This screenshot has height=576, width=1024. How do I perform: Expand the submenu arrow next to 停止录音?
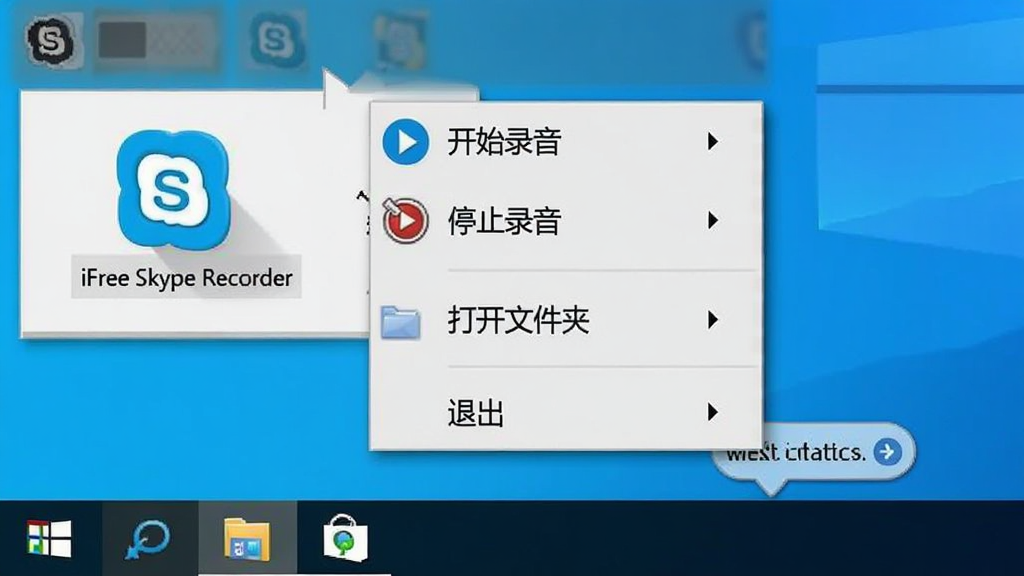(x=712, y=221)
